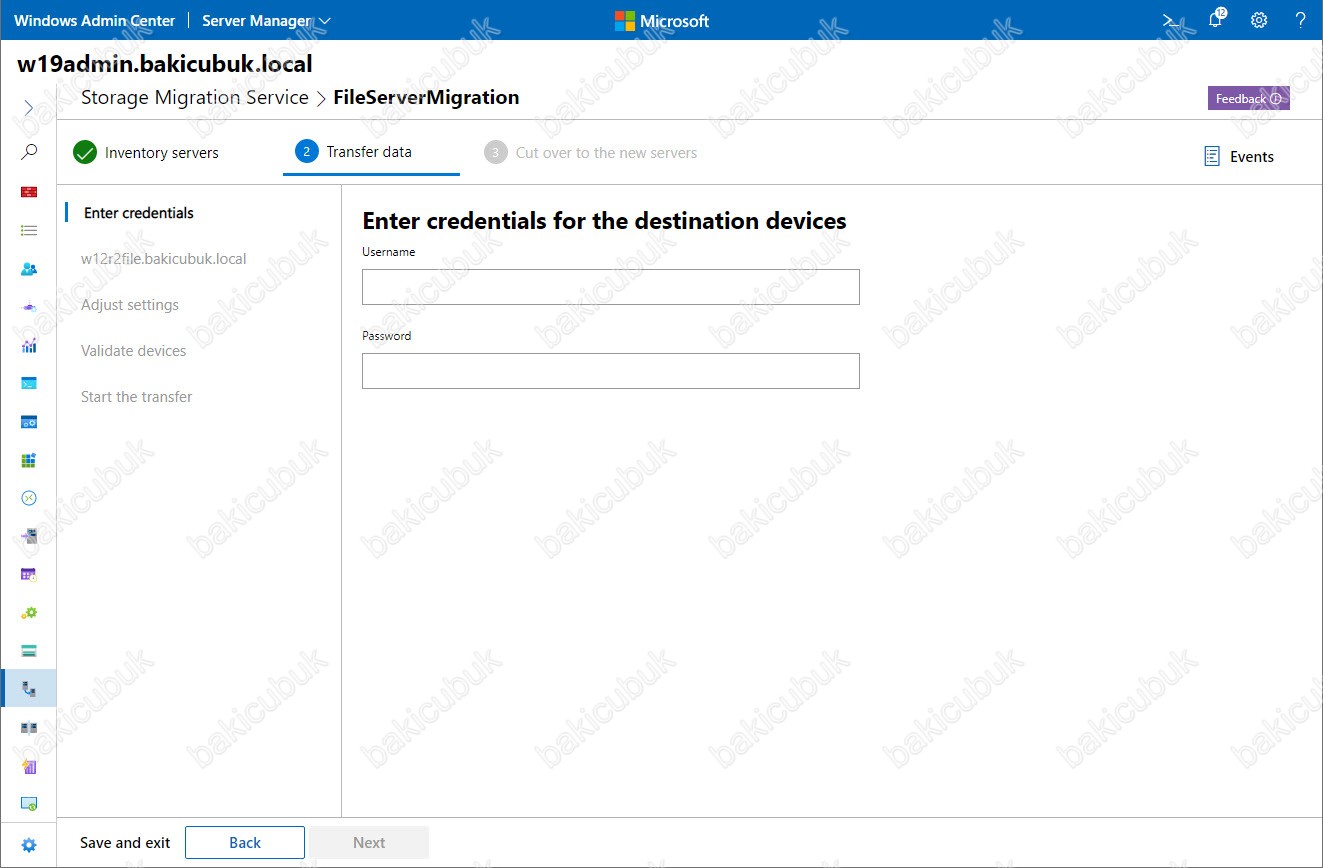This screenshot has width=1323, height=868.
Task: Open the Local users and groups icon
Action: 29,269
